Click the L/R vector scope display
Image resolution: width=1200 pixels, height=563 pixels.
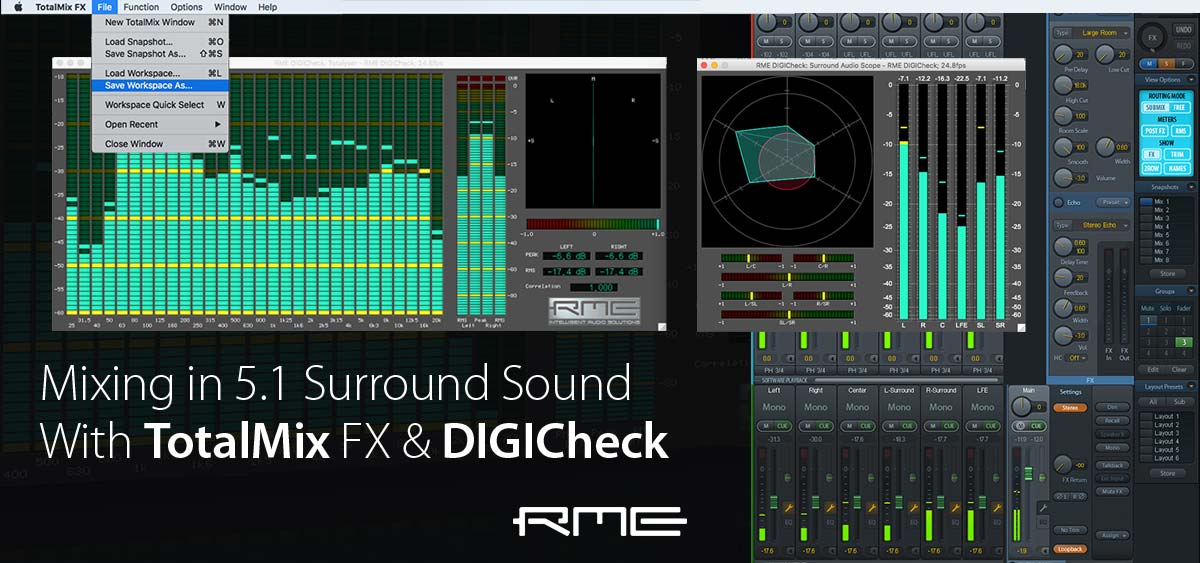592,140
